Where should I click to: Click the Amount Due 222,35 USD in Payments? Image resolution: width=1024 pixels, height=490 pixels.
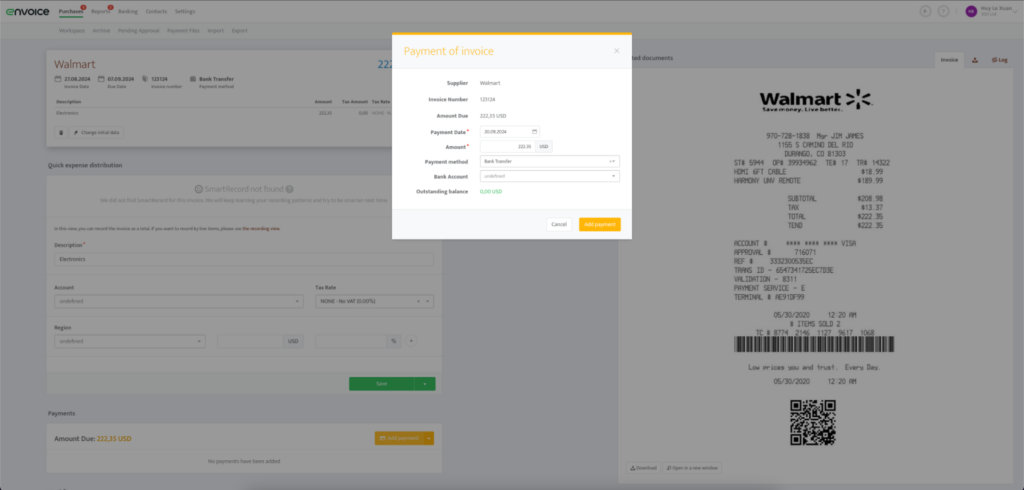tap(93, 438)
